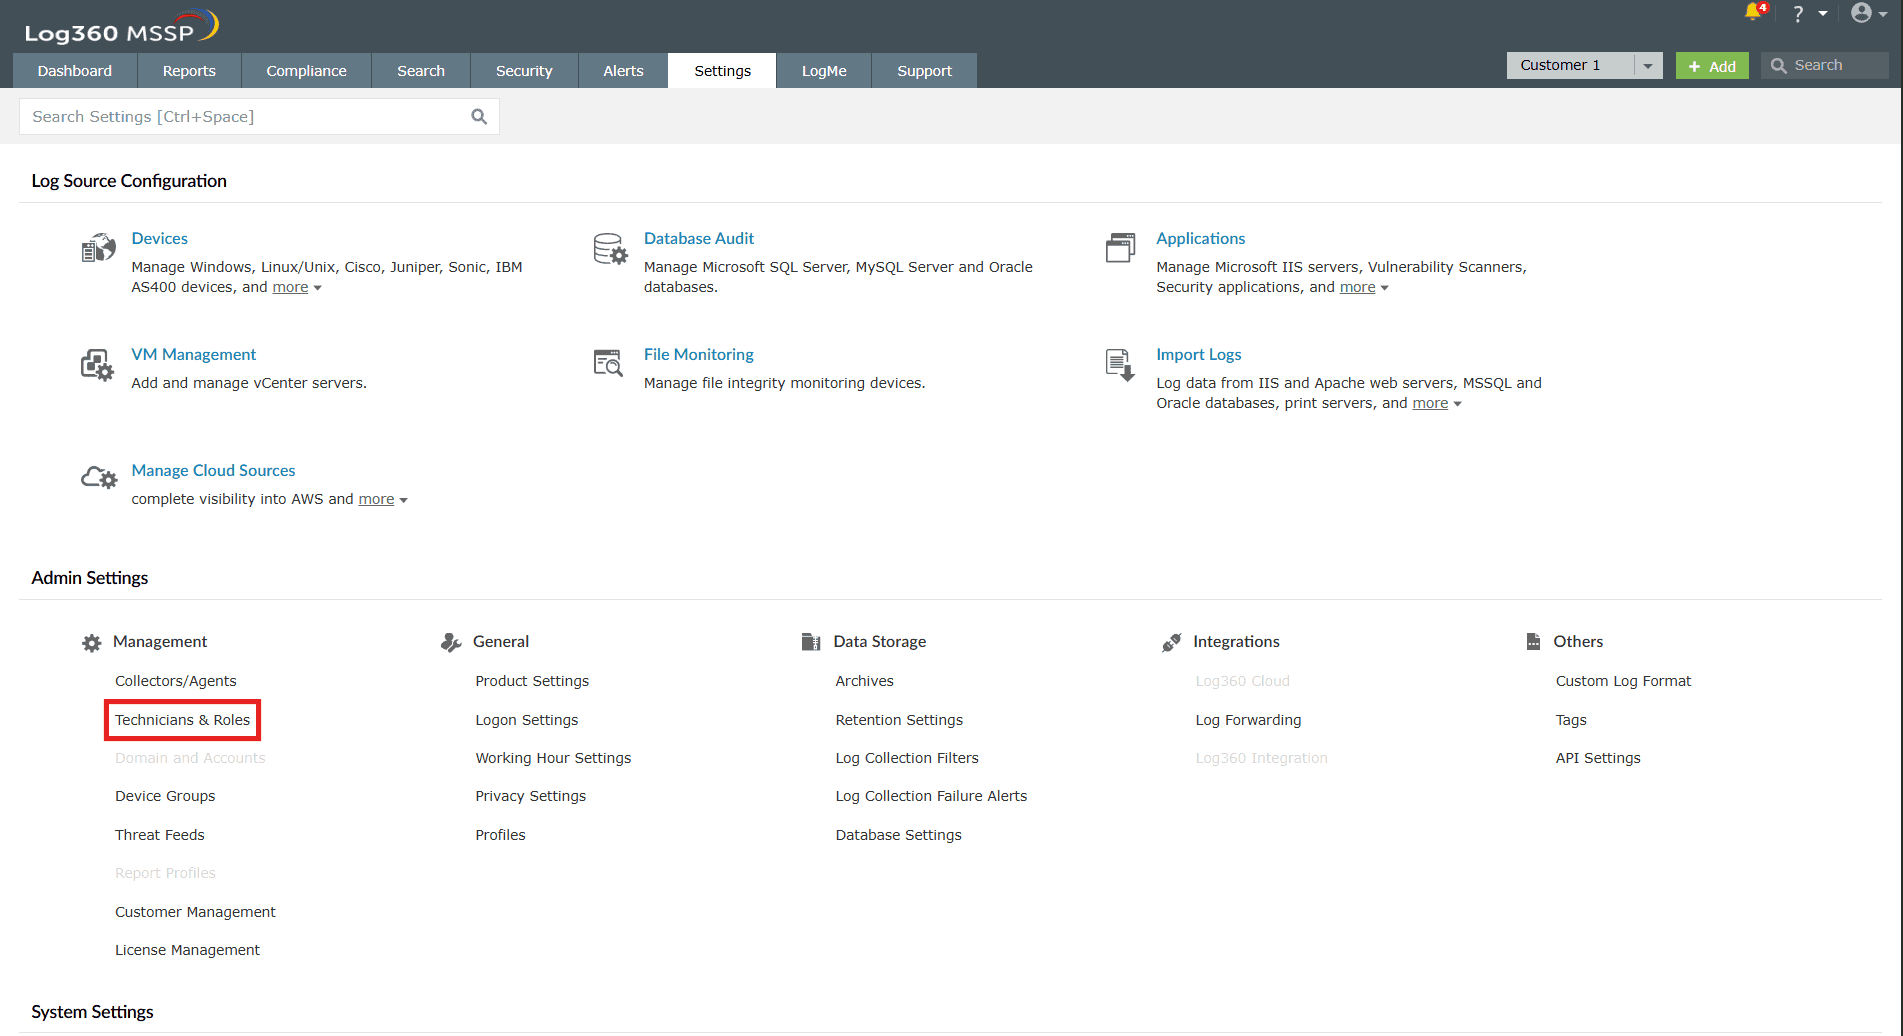The image size is (1903, 1036).
Task: Open Privacy Settings
Action: 531,796
